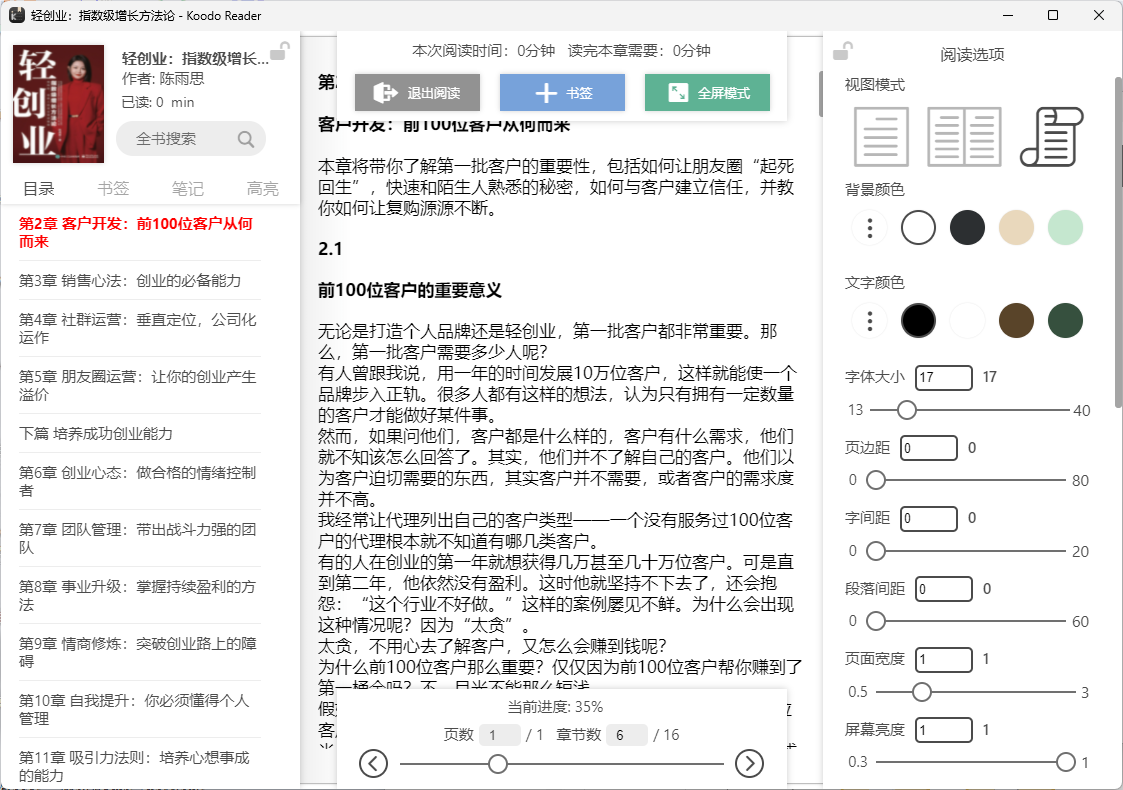Choose black text color
Viewport: 1123px width, 790px height.
(x=918, y=320)
